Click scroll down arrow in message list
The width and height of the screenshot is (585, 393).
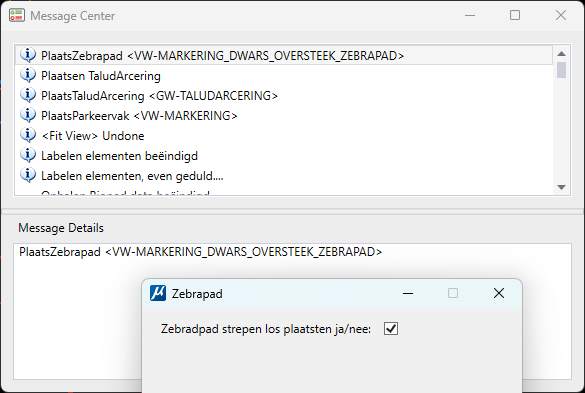pyautogui.click(x=561, y=187)
